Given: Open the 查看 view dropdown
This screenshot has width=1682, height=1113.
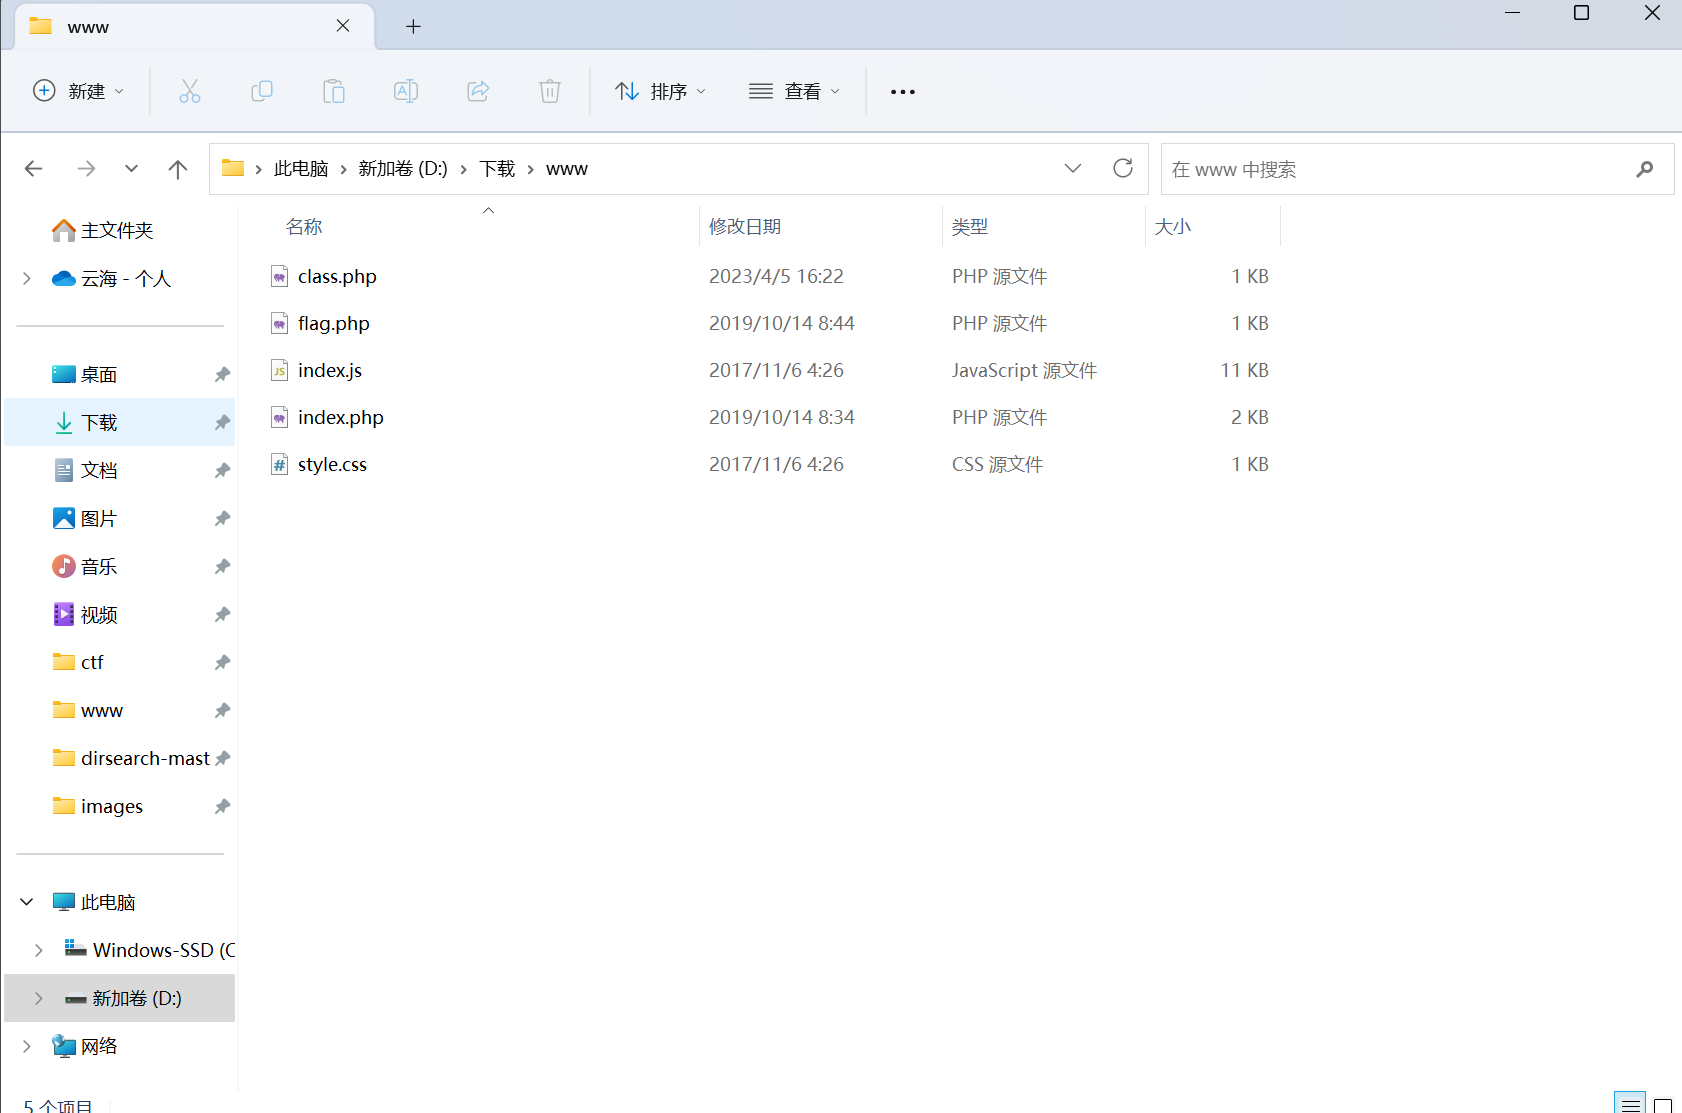Looking at the screenshot, I should click(x=795, y=91).
